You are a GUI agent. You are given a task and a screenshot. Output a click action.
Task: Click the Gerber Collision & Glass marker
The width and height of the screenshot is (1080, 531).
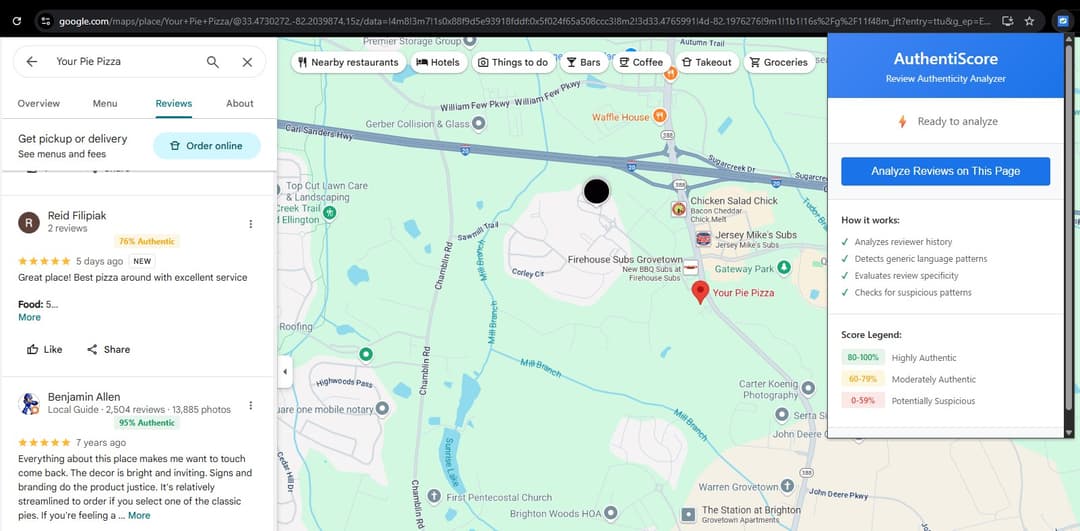[479, 124]
